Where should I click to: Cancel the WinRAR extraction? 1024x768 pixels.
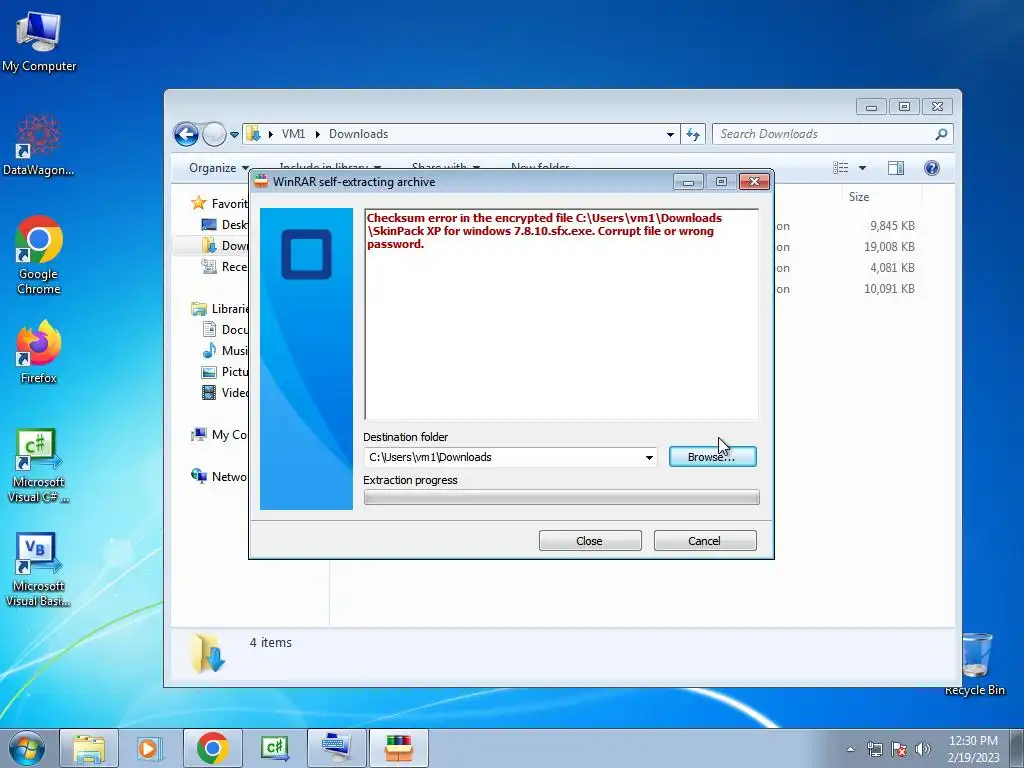click(705, 541)
